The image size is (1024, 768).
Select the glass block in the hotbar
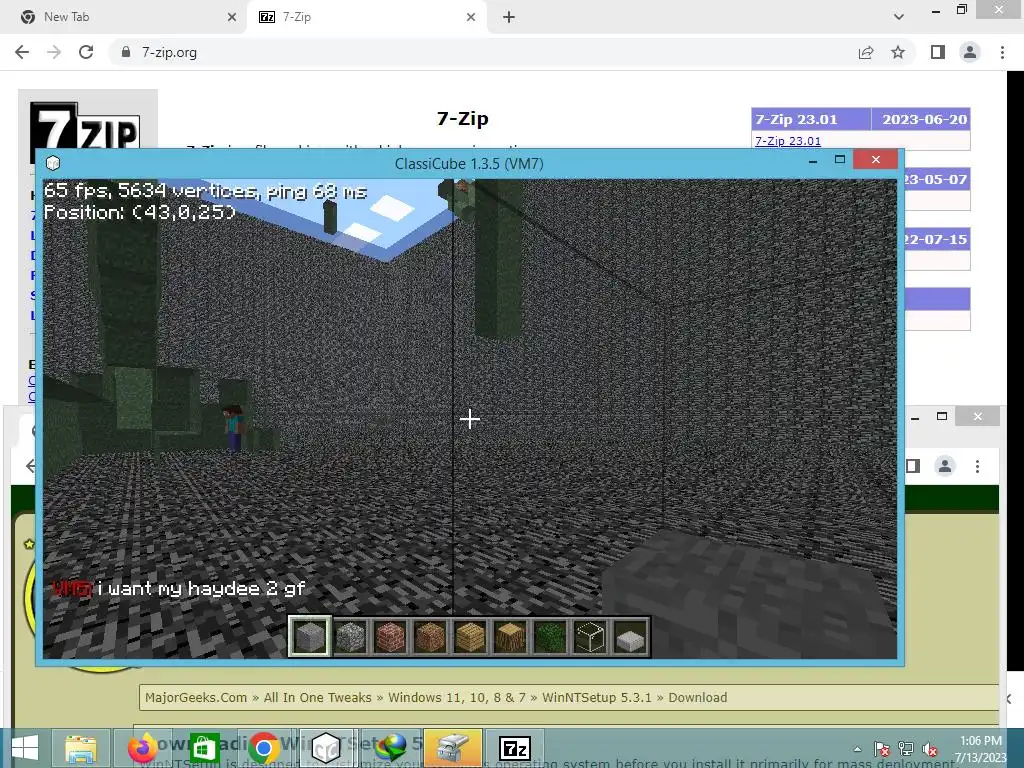pyautogui.click(x=590, y=637)
